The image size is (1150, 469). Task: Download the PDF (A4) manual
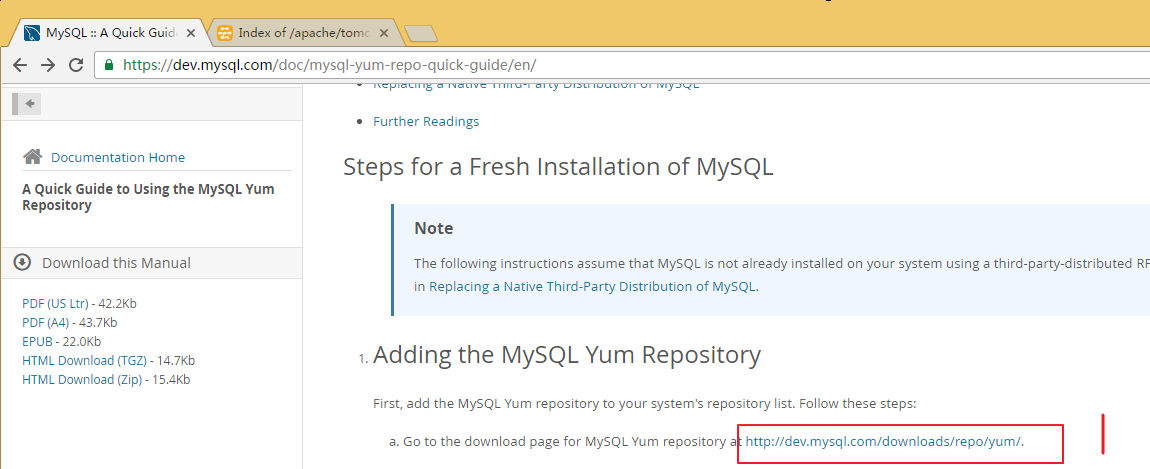point(45,322)
